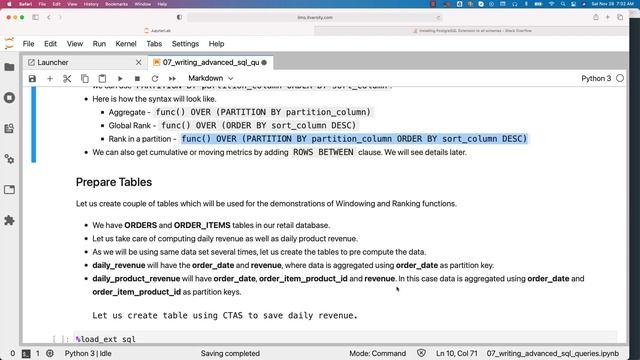Restart the kernel with the circular arrow icon

(x=155, y=78)
